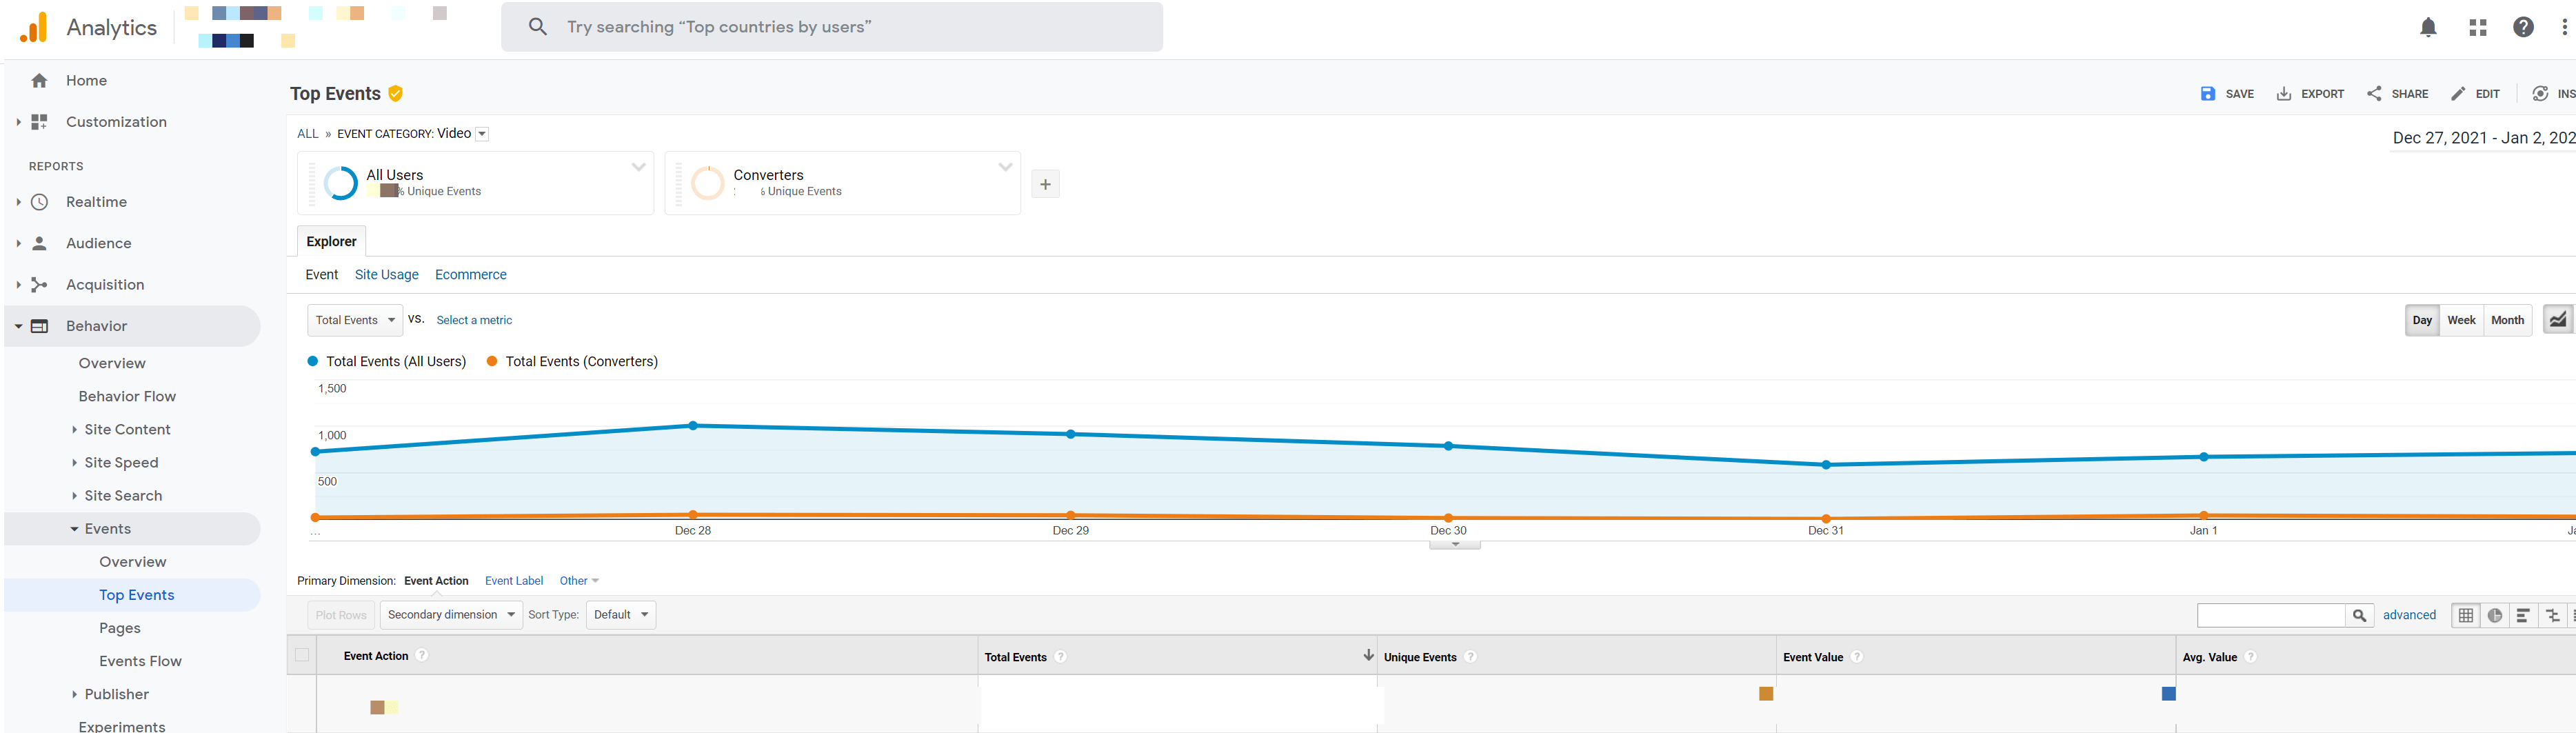
Task: Open the Google Analytics Intelligence insights icon
Action: click(x=2543, y=93)
